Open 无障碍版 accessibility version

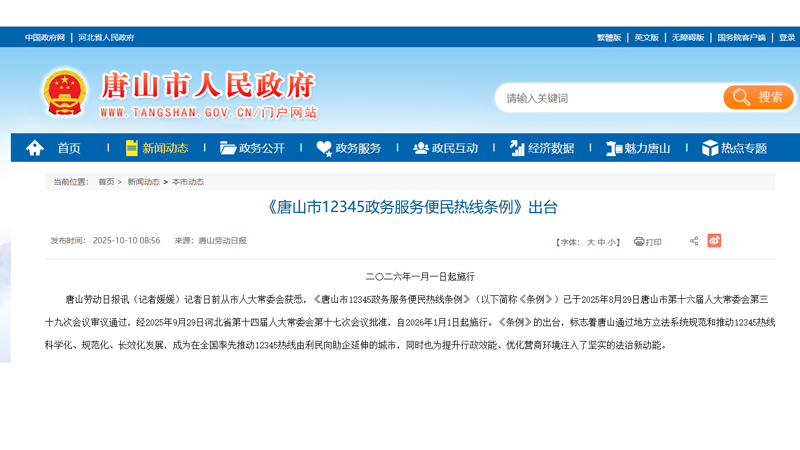(x=688, y=37)
